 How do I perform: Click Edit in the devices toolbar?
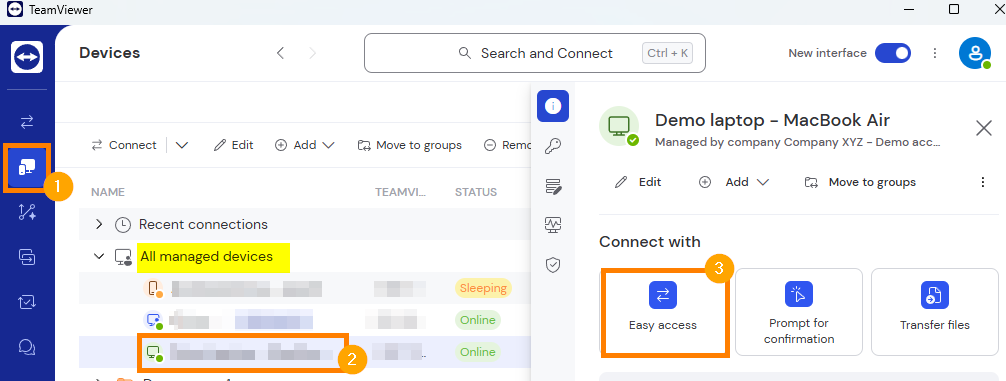pos(234,145)
